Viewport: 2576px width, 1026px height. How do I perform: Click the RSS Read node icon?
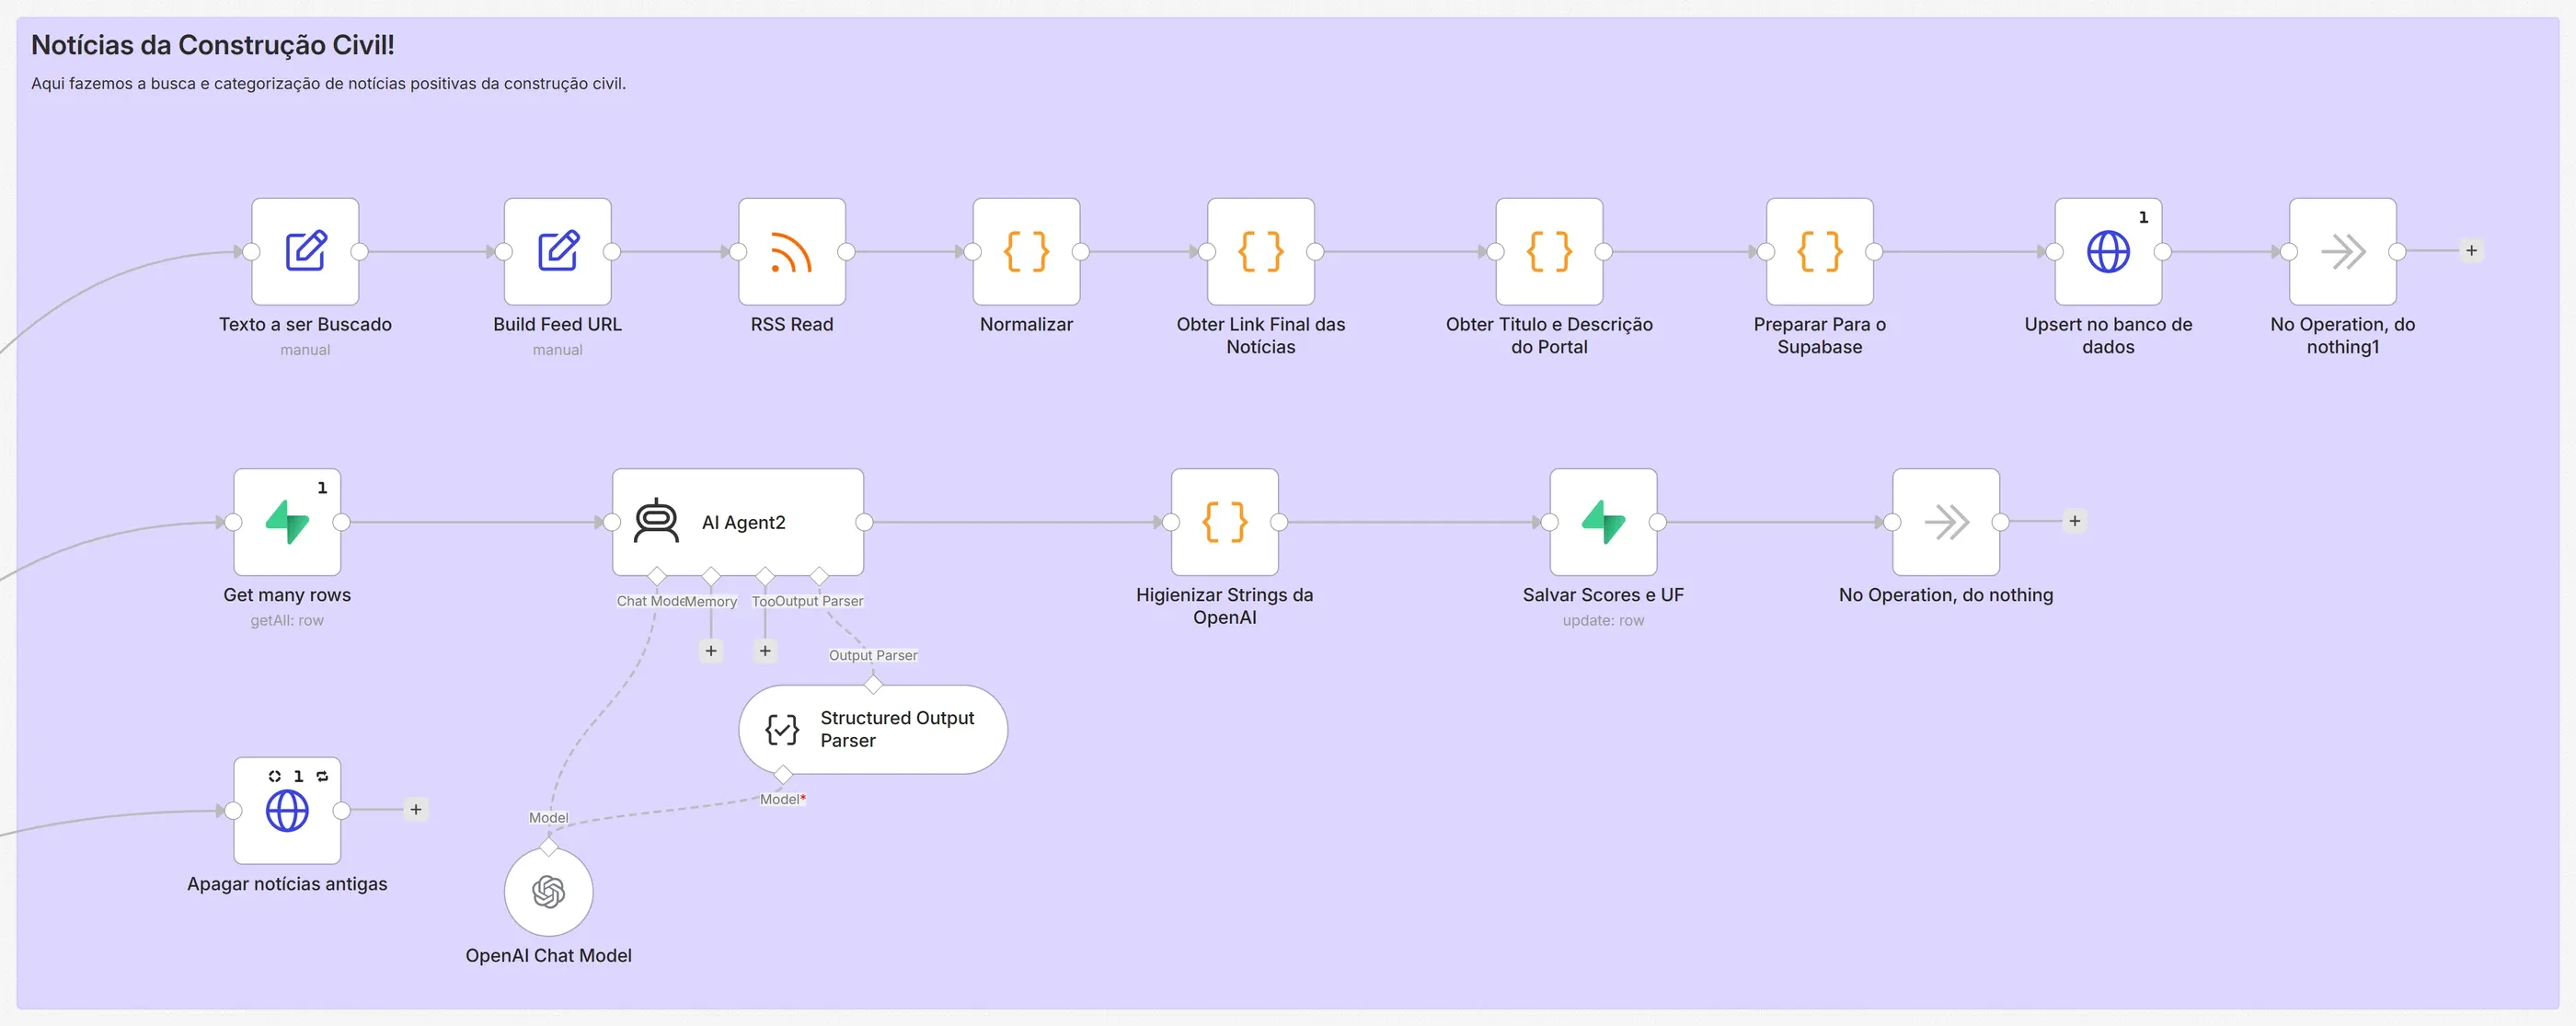(792, 251)
